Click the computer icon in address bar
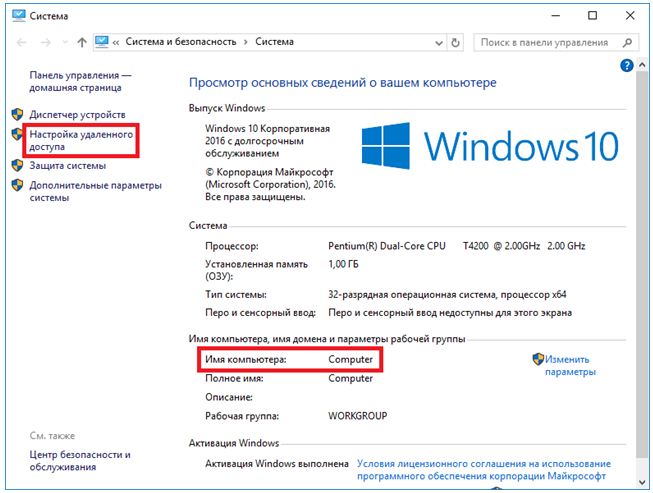Viewport: 653px width, 493px height. click(102, 42)
